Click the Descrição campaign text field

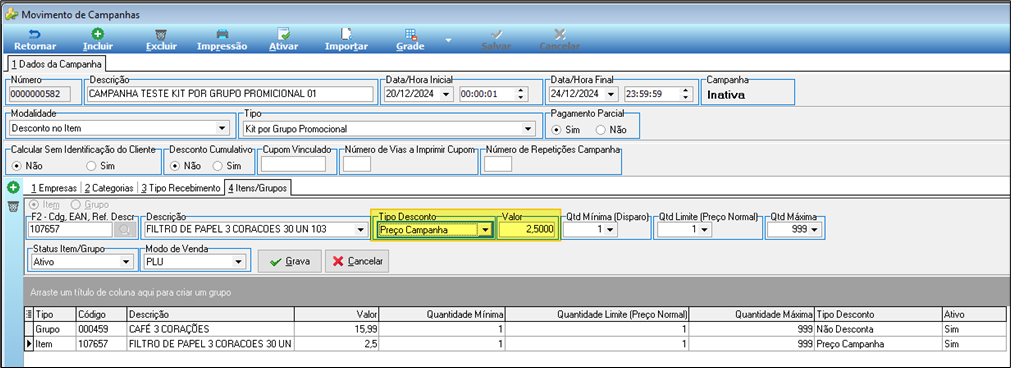click(230, 94)
